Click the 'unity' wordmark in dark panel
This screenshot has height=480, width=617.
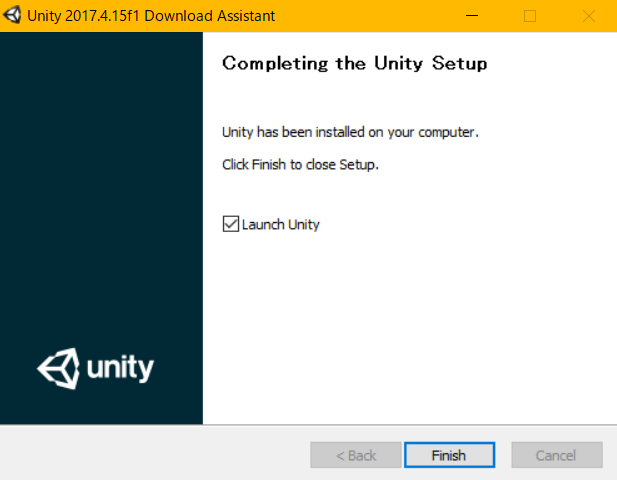[x=120, y=368]
